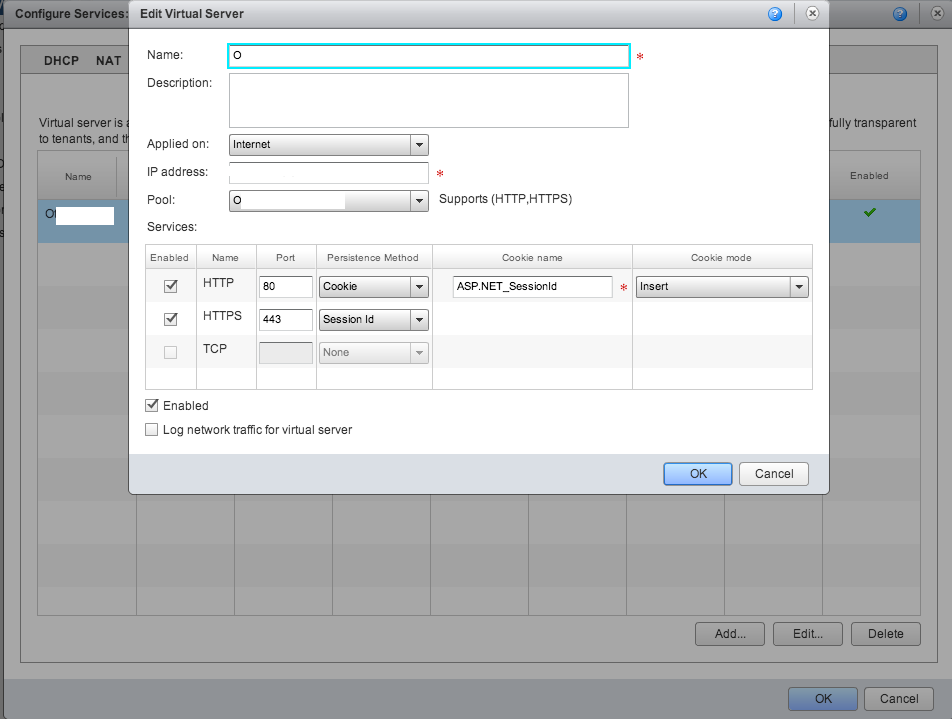Uncheck the HTTPS service enabled checkbox

pyautogui.click(x=170, y=319)
